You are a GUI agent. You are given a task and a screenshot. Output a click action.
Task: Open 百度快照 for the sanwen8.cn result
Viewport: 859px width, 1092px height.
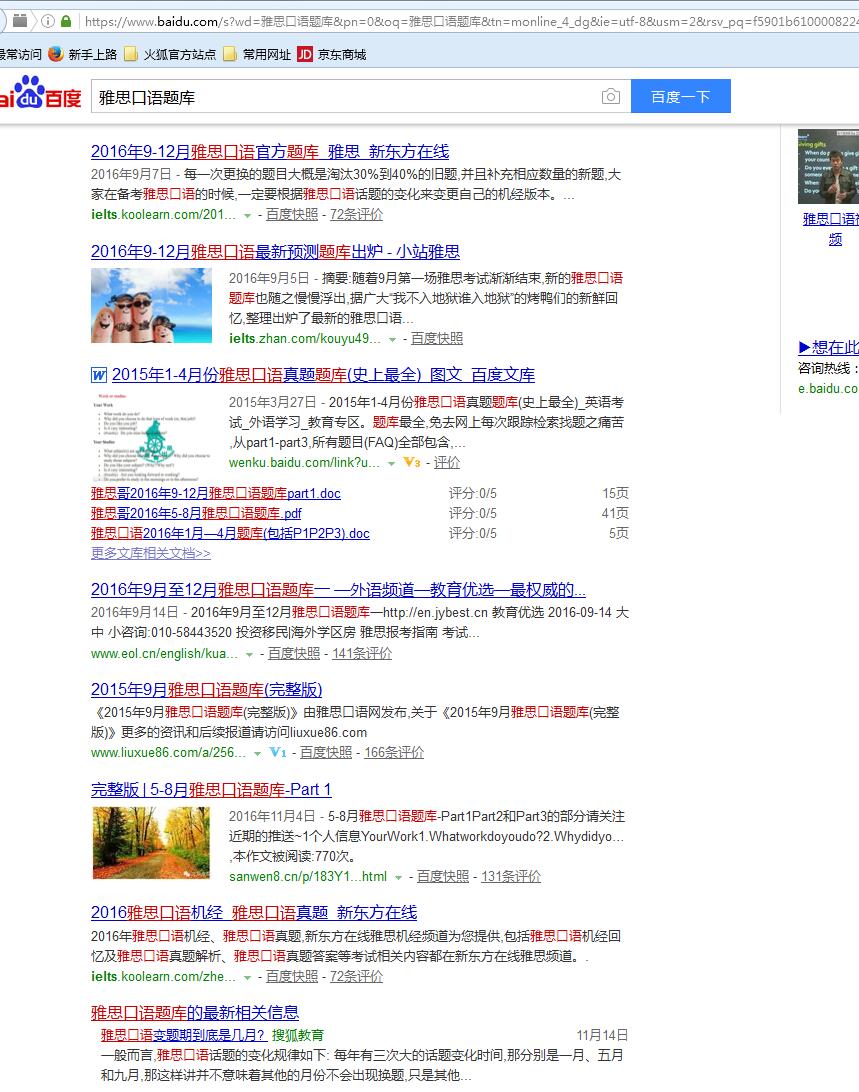click(443, 876)
